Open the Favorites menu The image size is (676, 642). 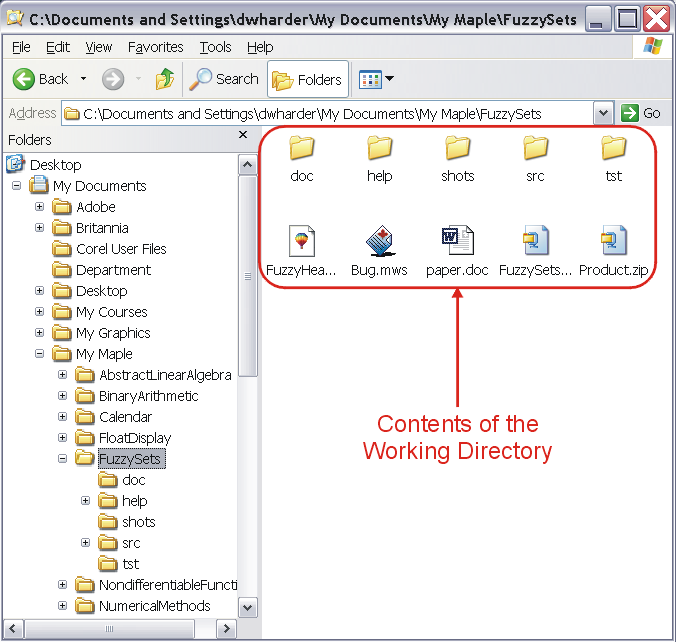tap(155, 47)
